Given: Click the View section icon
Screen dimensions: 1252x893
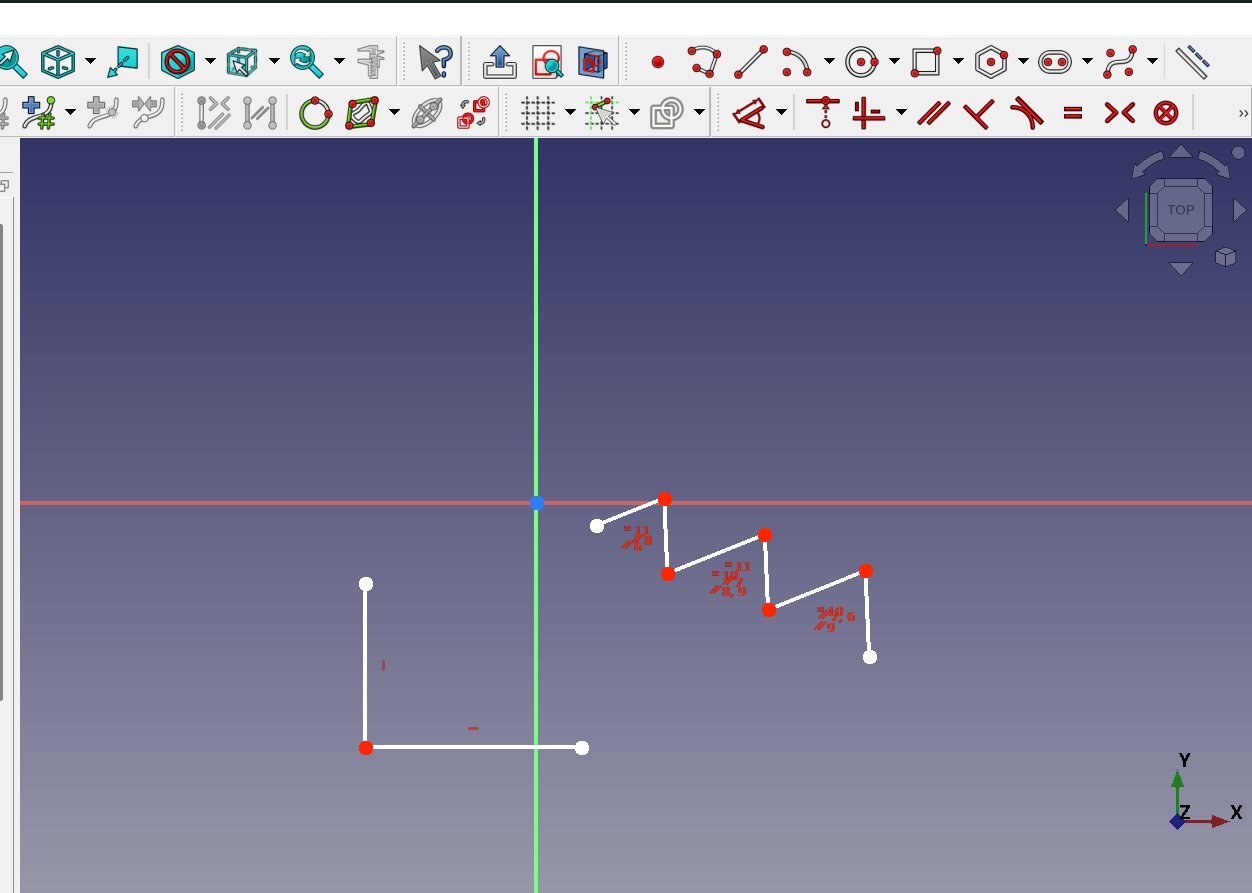Looking at the screenshot, I should pyautogui.click(x=593, y=62).
